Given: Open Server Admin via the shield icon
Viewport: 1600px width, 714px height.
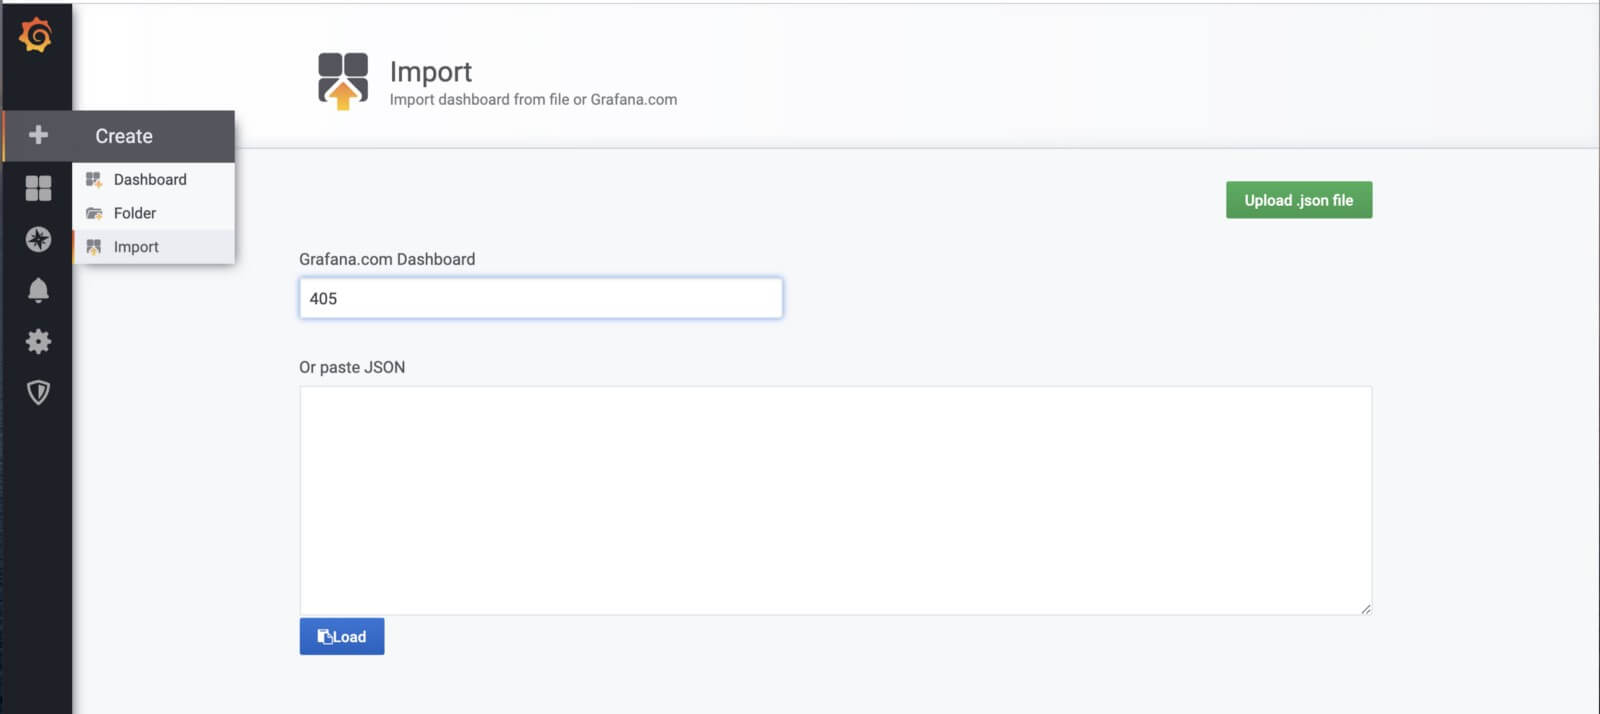Looking at the screenshot, I should tap(38, 392).
